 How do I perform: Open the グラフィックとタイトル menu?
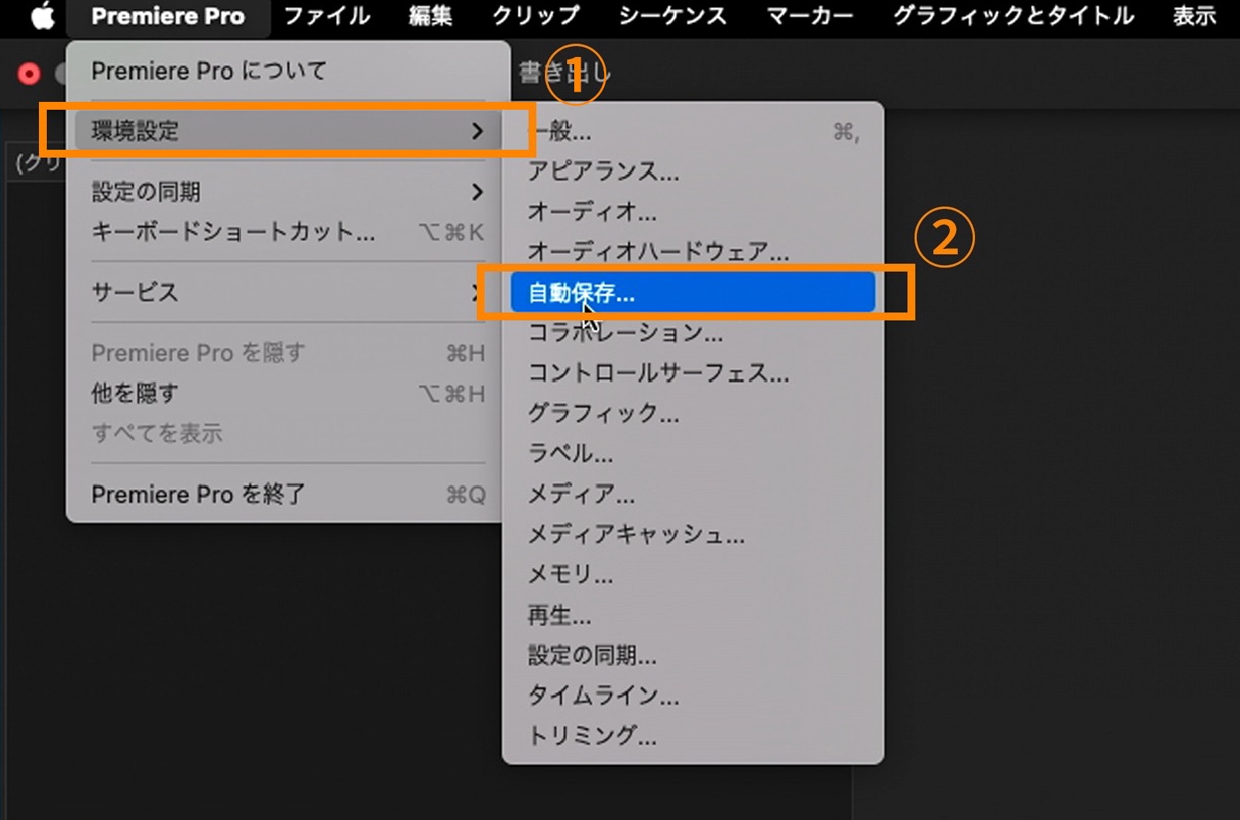point(1014,17)
